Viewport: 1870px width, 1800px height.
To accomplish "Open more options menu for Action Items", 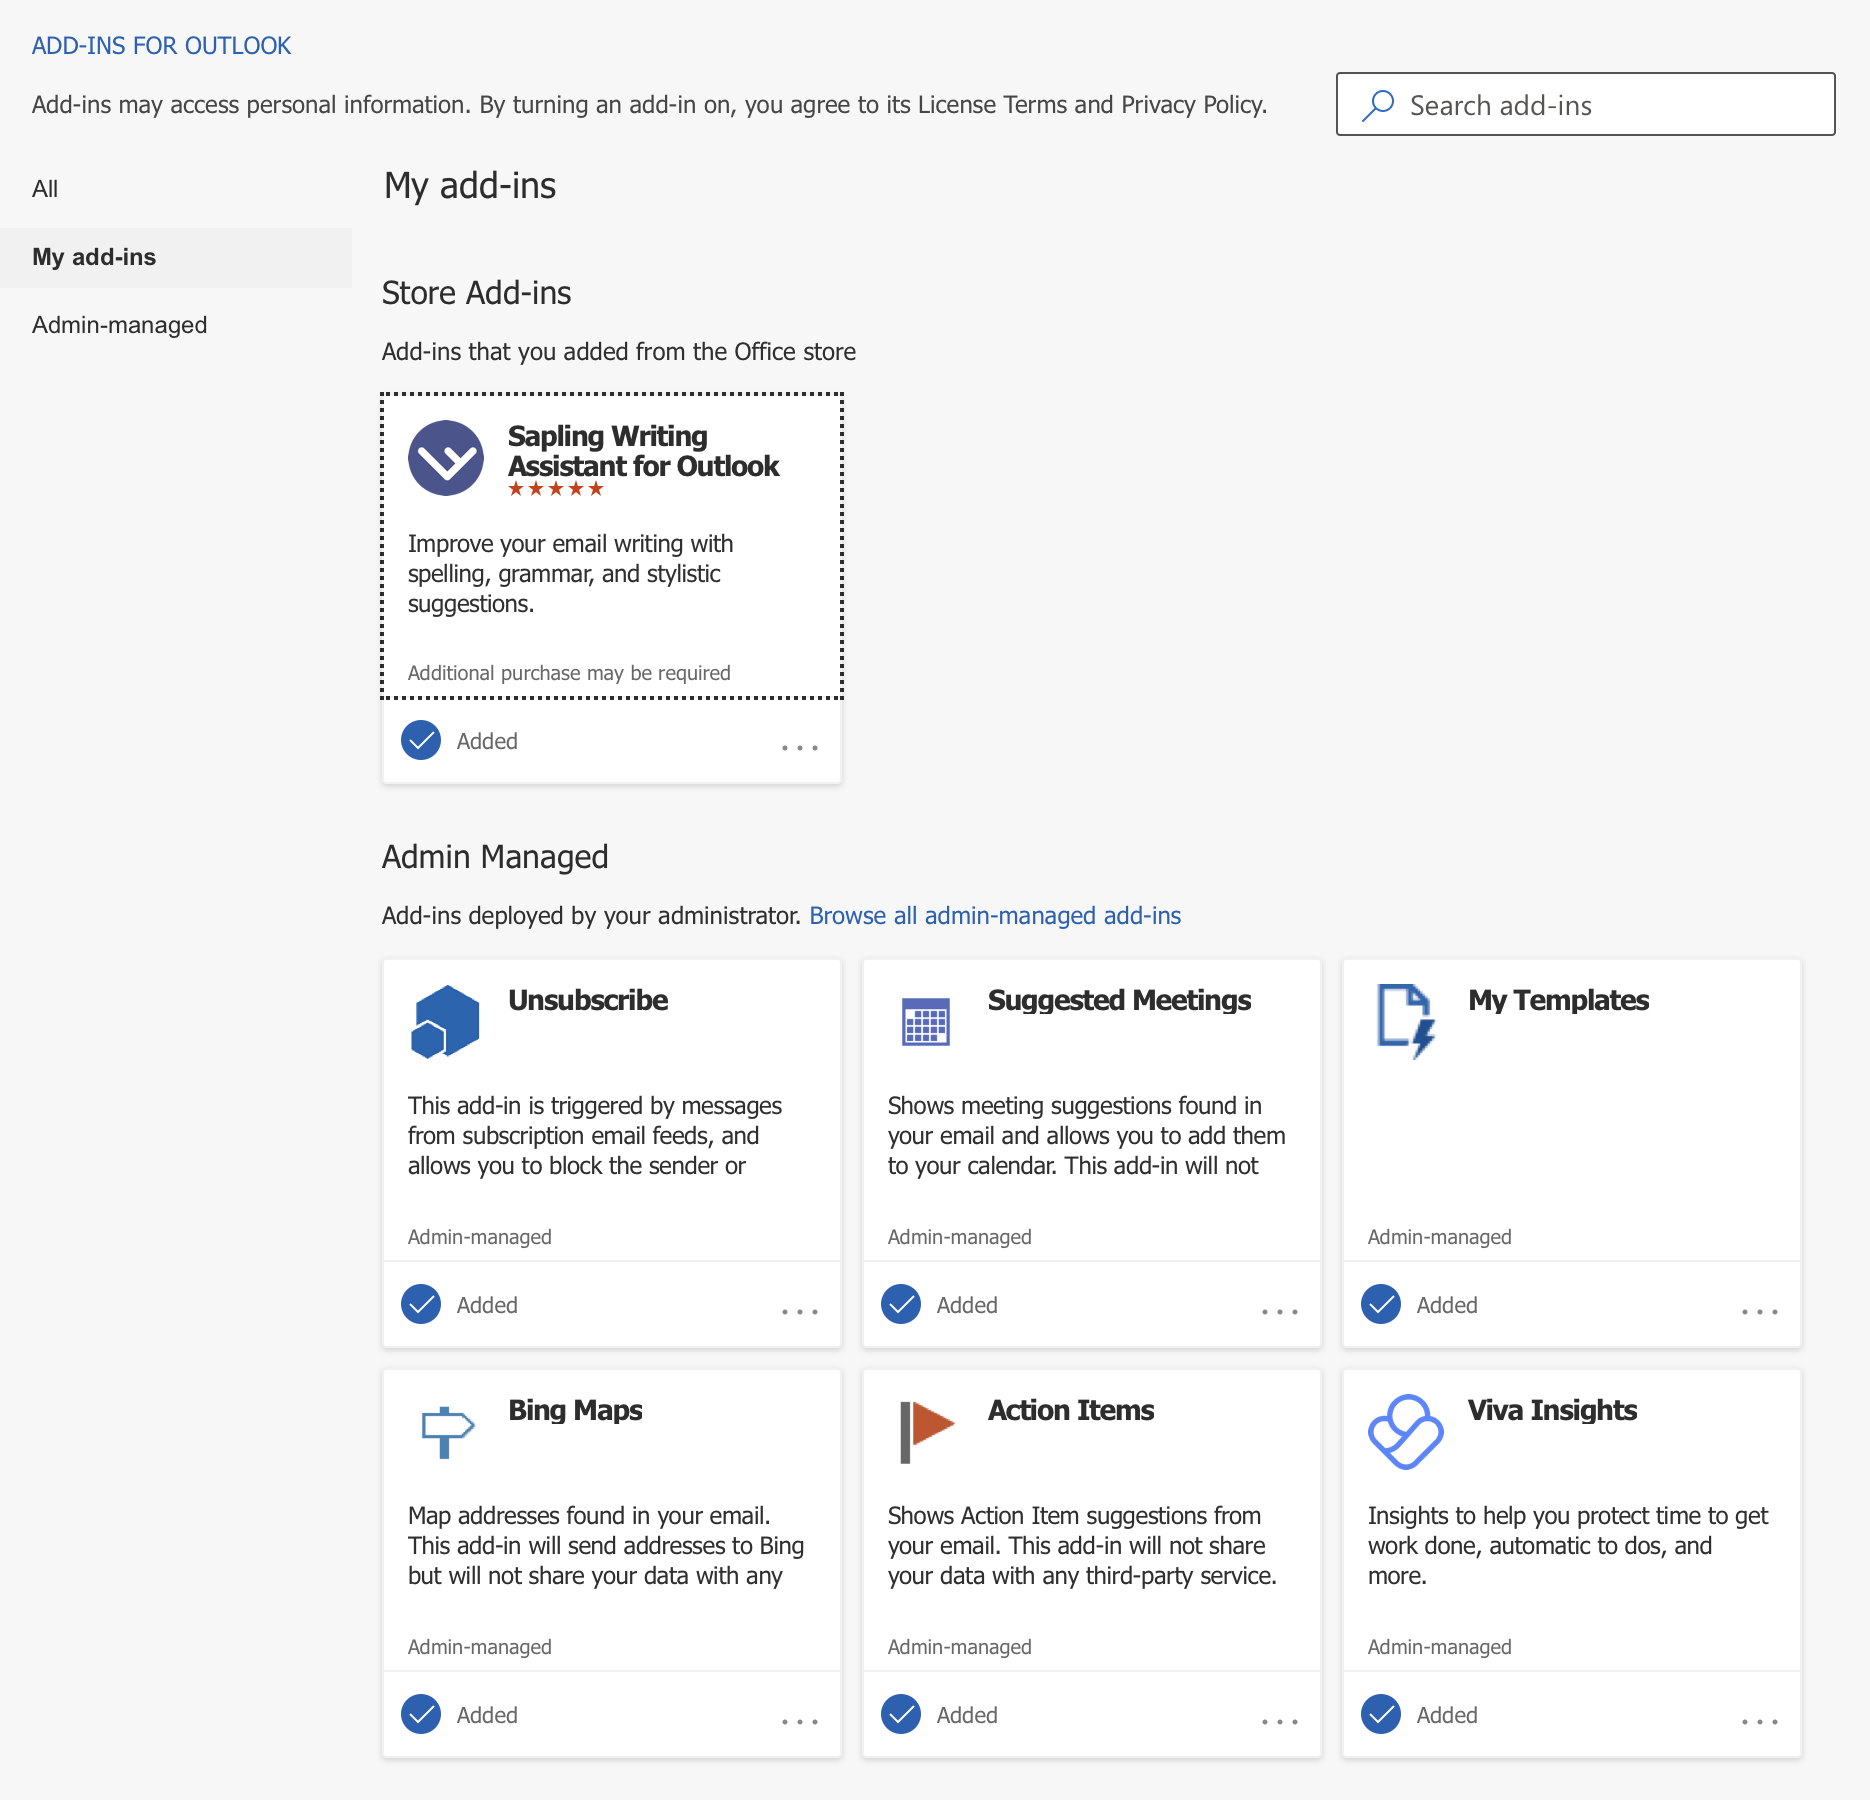I will [x=1280, y=1721].
